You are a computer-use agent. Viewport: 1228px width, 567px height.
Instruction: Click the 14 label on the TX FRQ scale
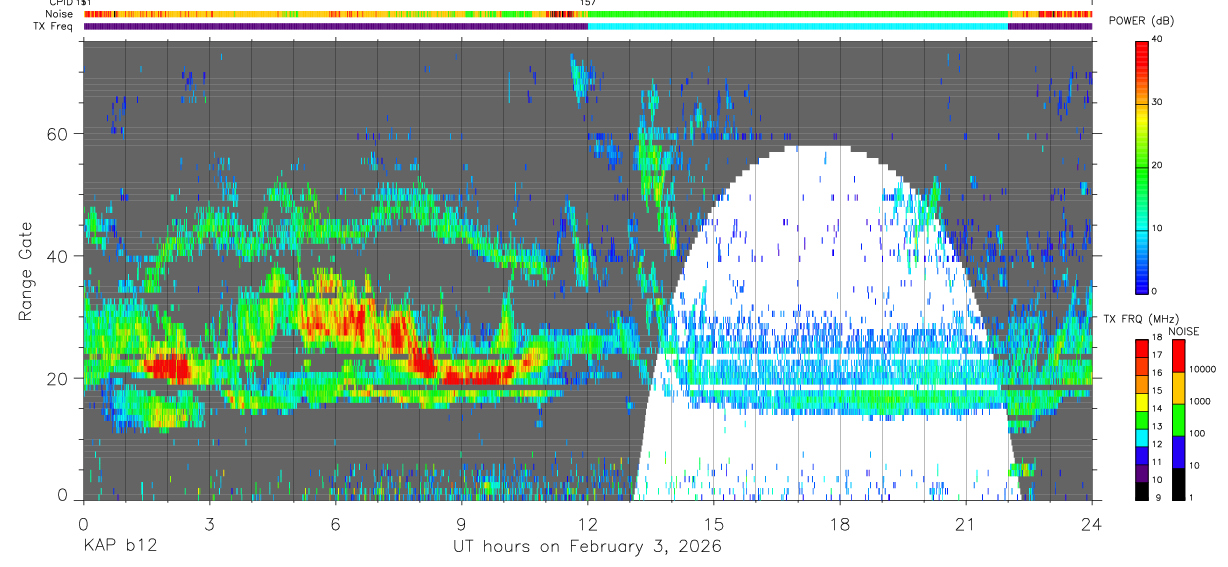tap(1156, 410)
